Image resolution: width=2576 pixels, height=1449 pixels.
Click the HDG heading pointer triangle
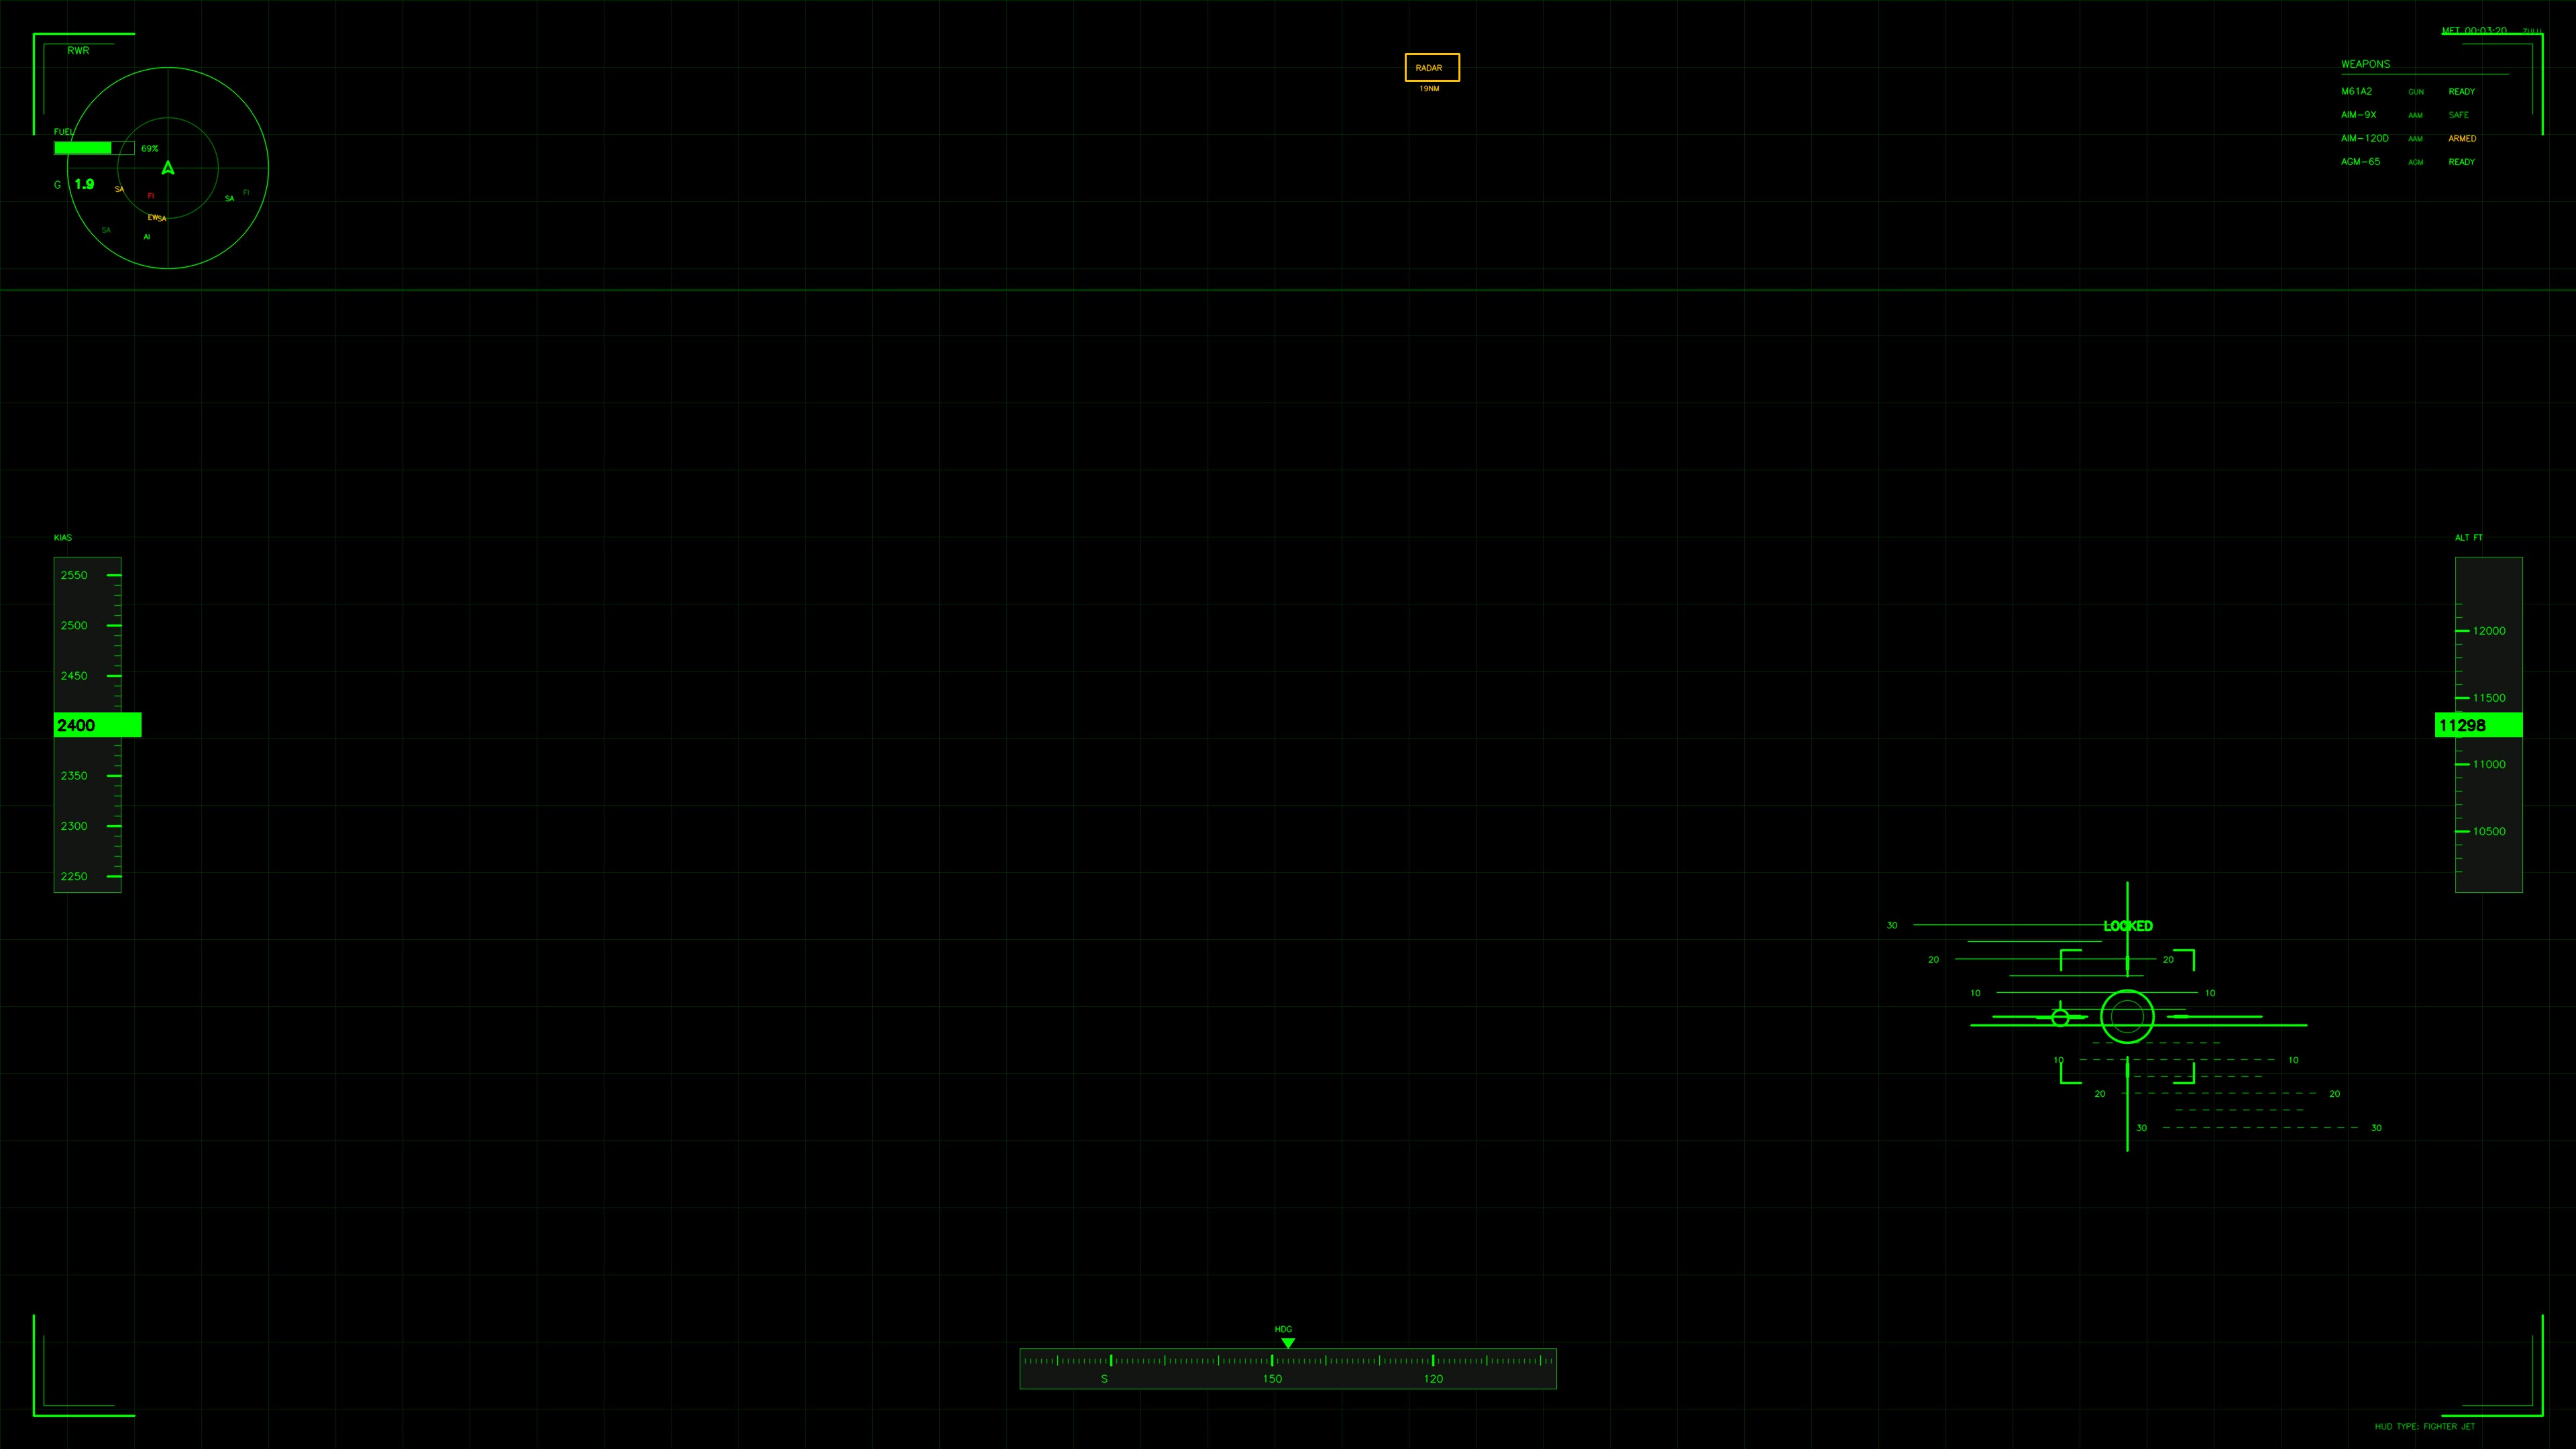point(1288,1343)
